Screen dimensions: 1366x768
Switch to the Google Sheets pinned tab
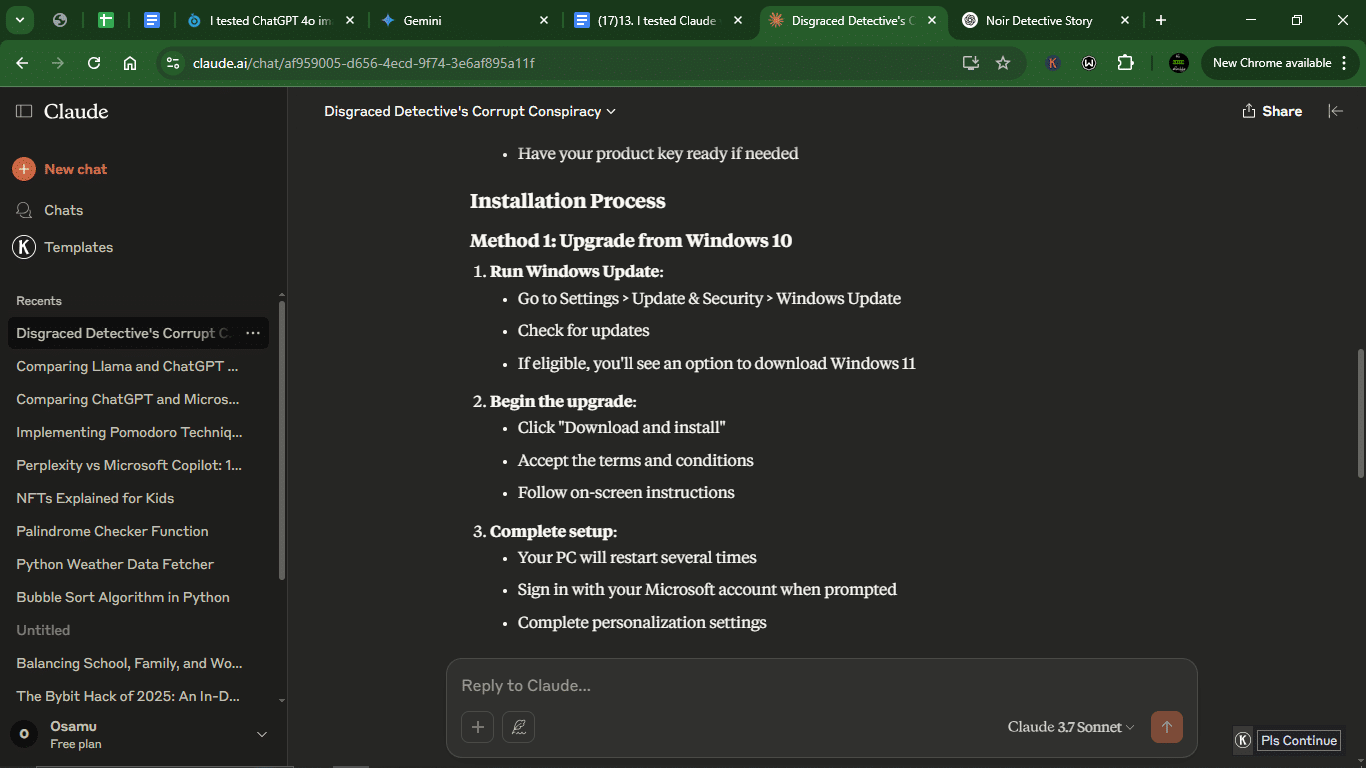click(106, 20)
